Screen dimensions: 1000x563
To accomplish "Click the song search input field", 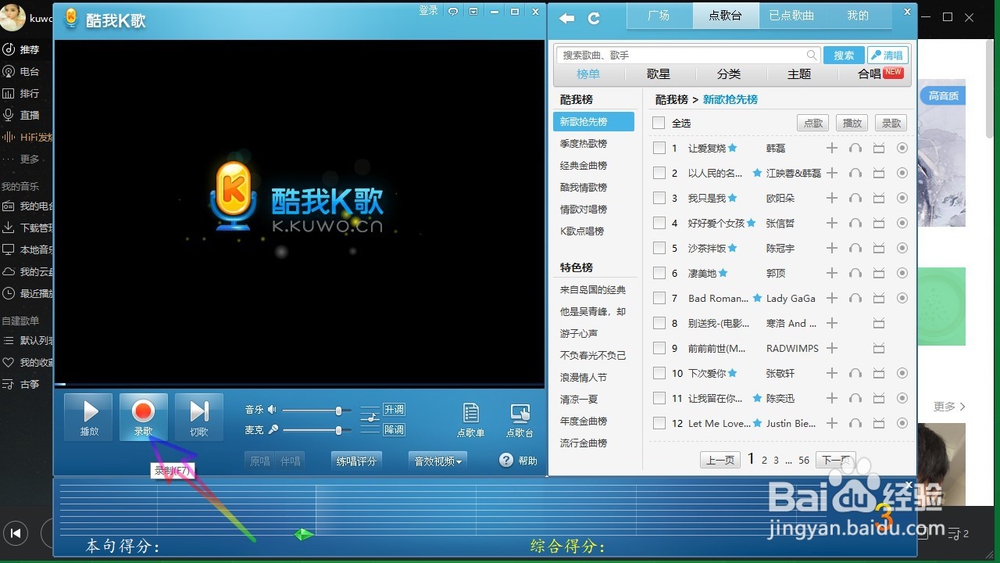I will [688, 55].
